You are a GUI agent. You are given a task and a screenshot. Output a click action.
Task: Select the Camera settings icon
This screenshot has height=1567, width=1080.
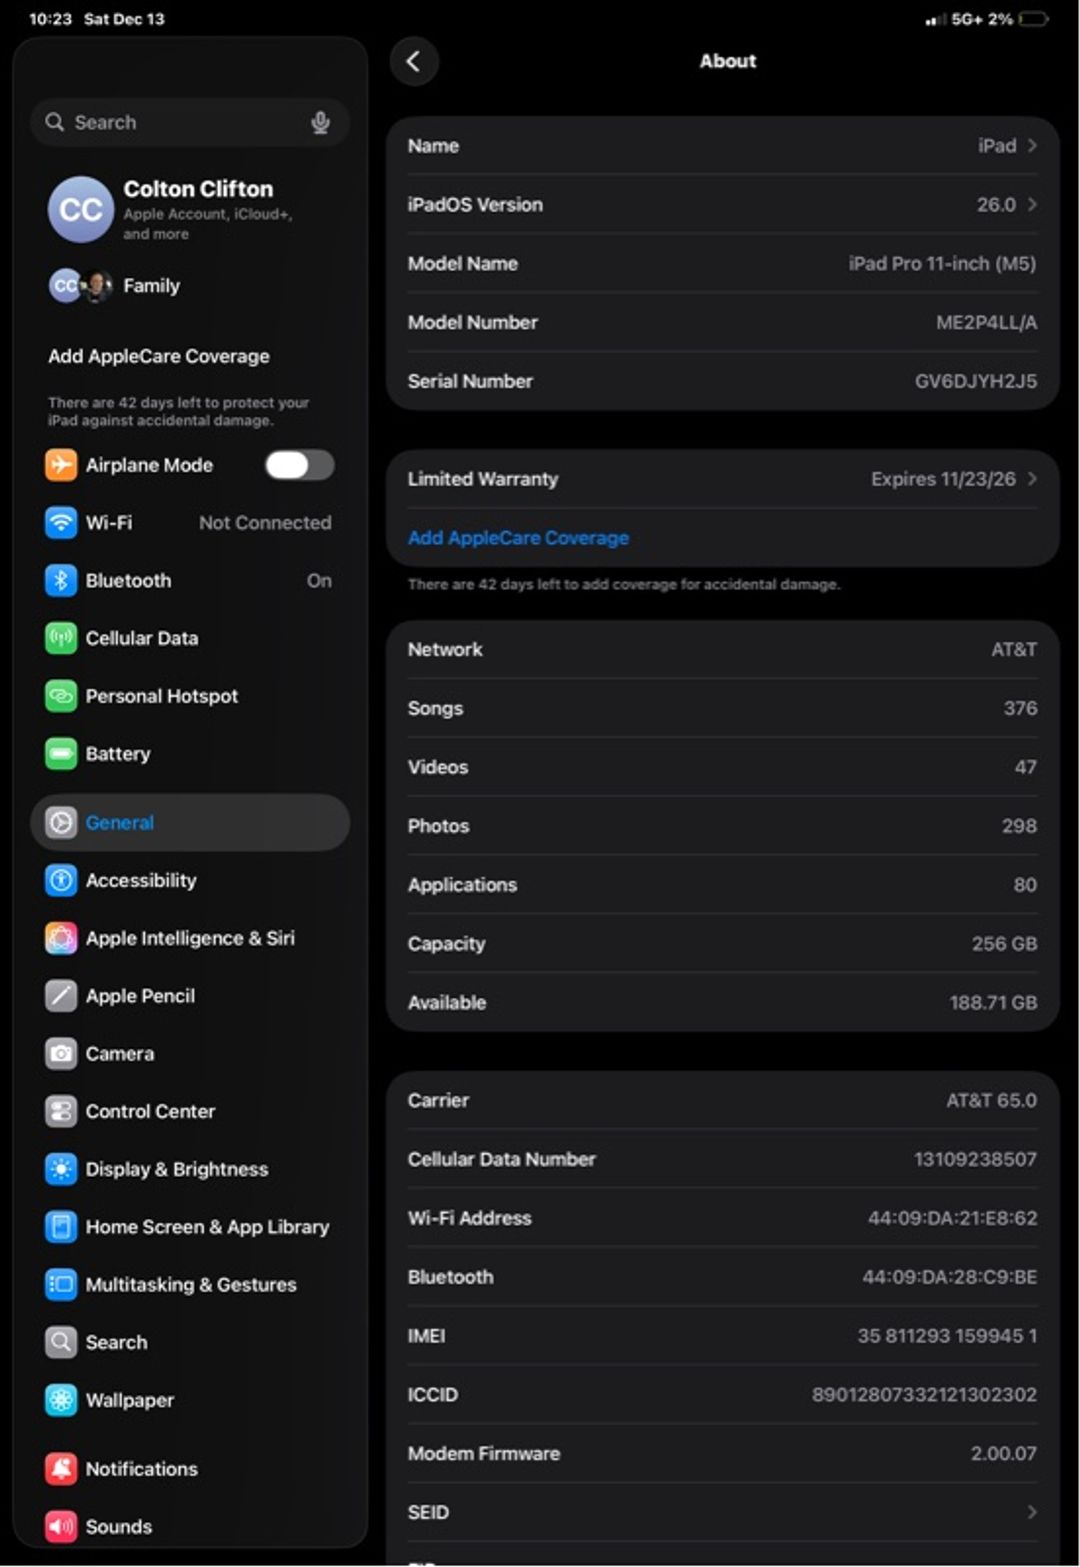[61, 1053]
